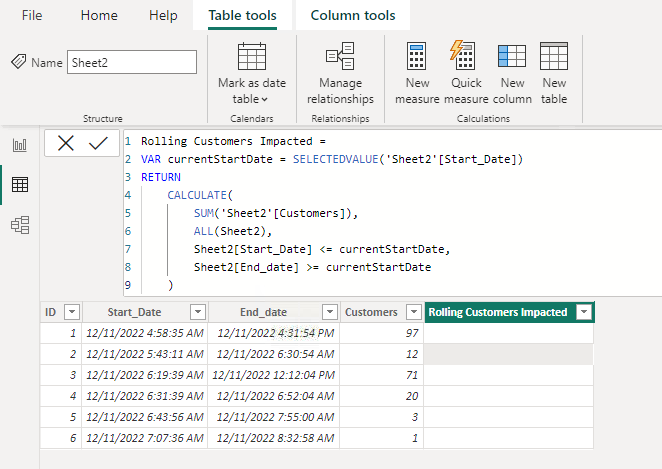Image resolution: width=662 pixels, height=469 pixels.
Task: Open the Start_Date column filter dropdown
Action: [x=198, y=312]
